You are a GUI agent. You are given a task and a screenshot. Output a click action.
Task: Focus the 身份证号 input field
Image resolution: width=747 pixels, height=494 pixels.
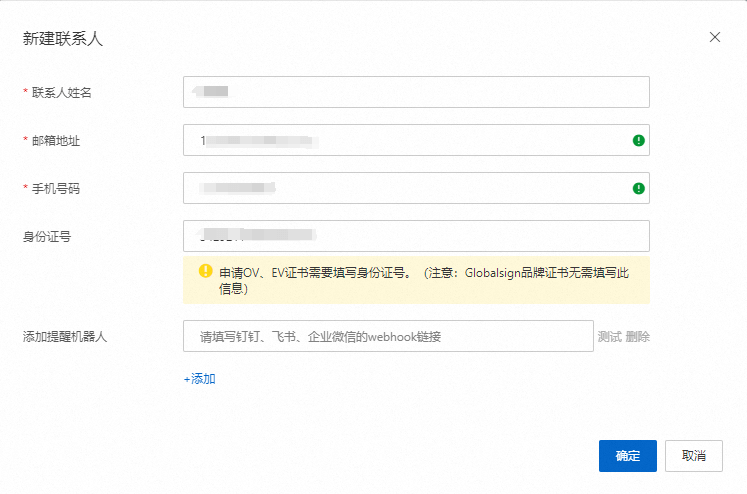(416, 236)
